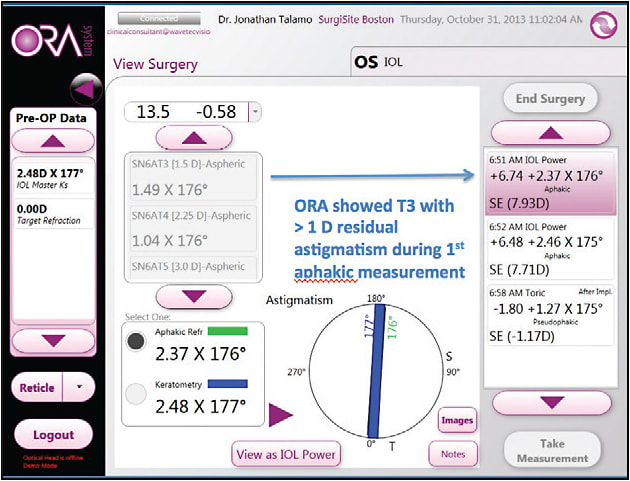Click IOL list down arrow button
The image size is (630, 481).
point(194,297)
